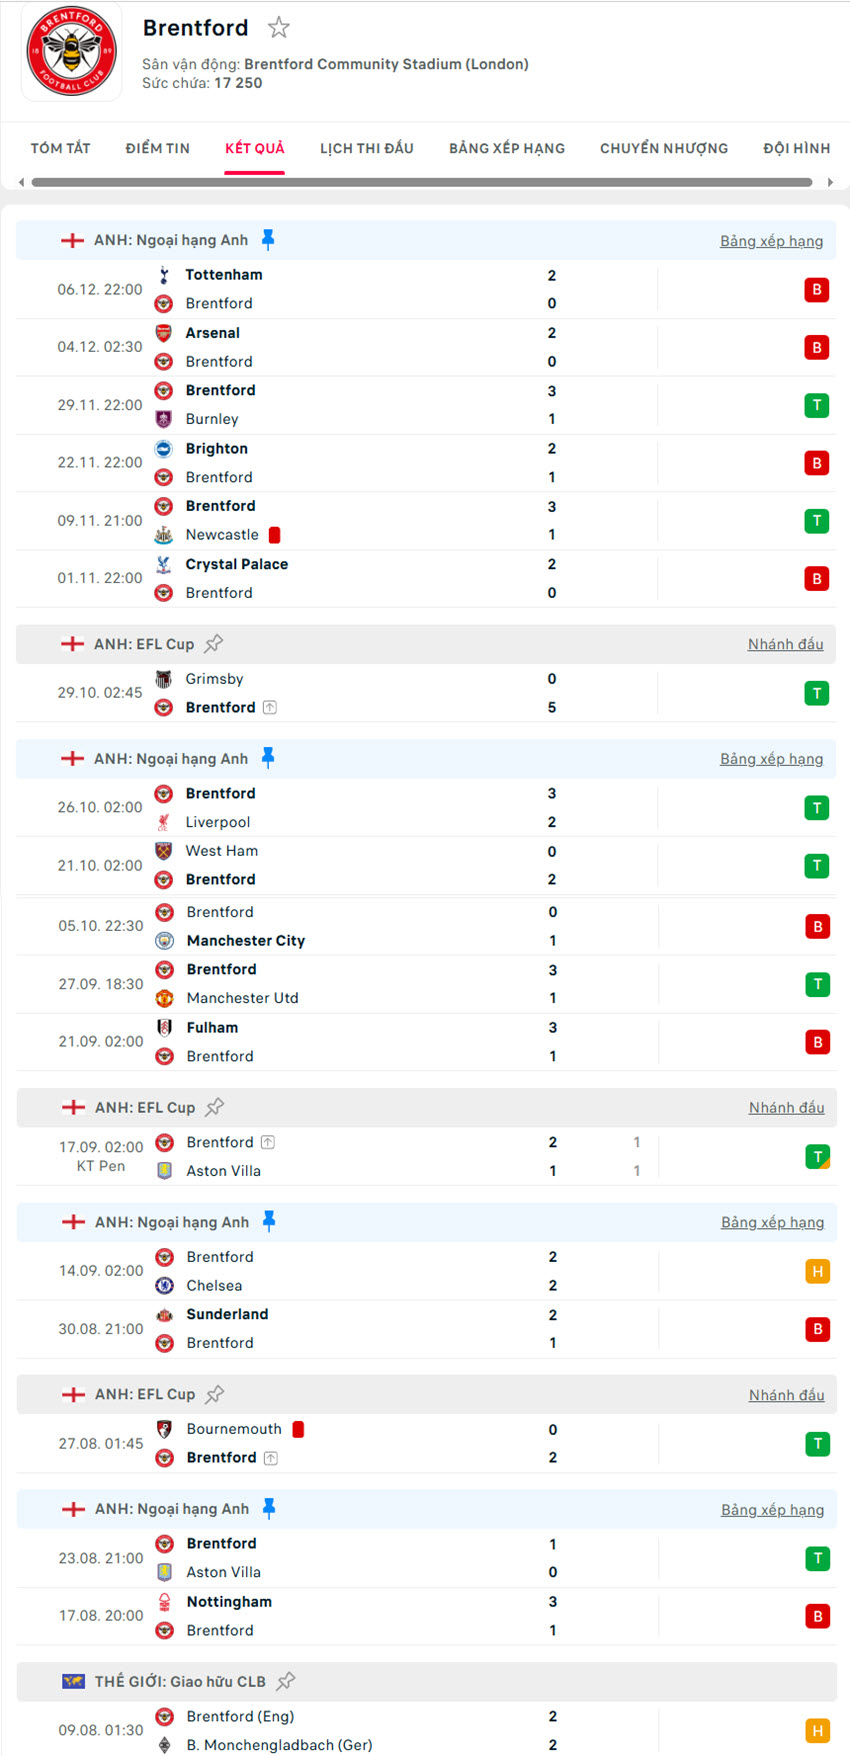The image size is (850, 1756).
Task: Unpin the Ngoại hạng Anh league section
Action: point(267,239)
